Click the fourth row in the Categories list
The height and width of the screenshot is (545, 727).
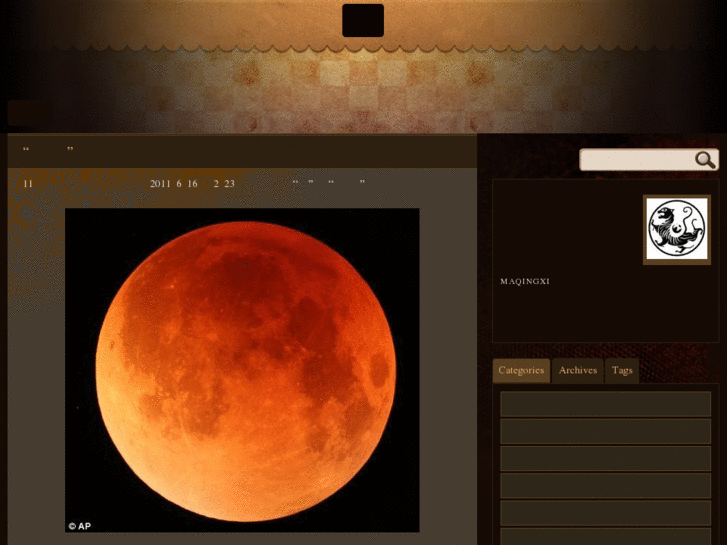pos(605,485)
